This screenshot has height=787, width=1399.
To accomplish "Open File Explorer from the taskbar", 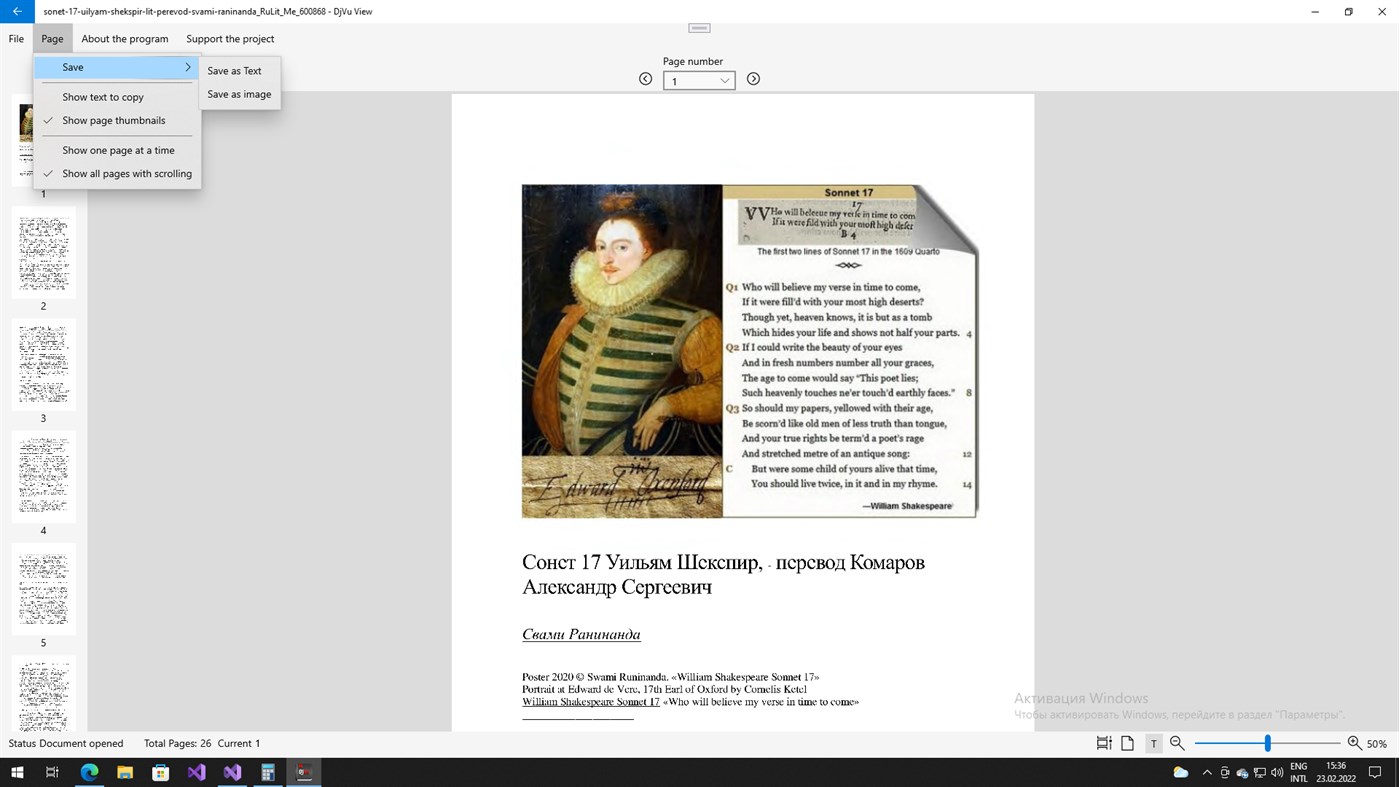I will (125, 772).
